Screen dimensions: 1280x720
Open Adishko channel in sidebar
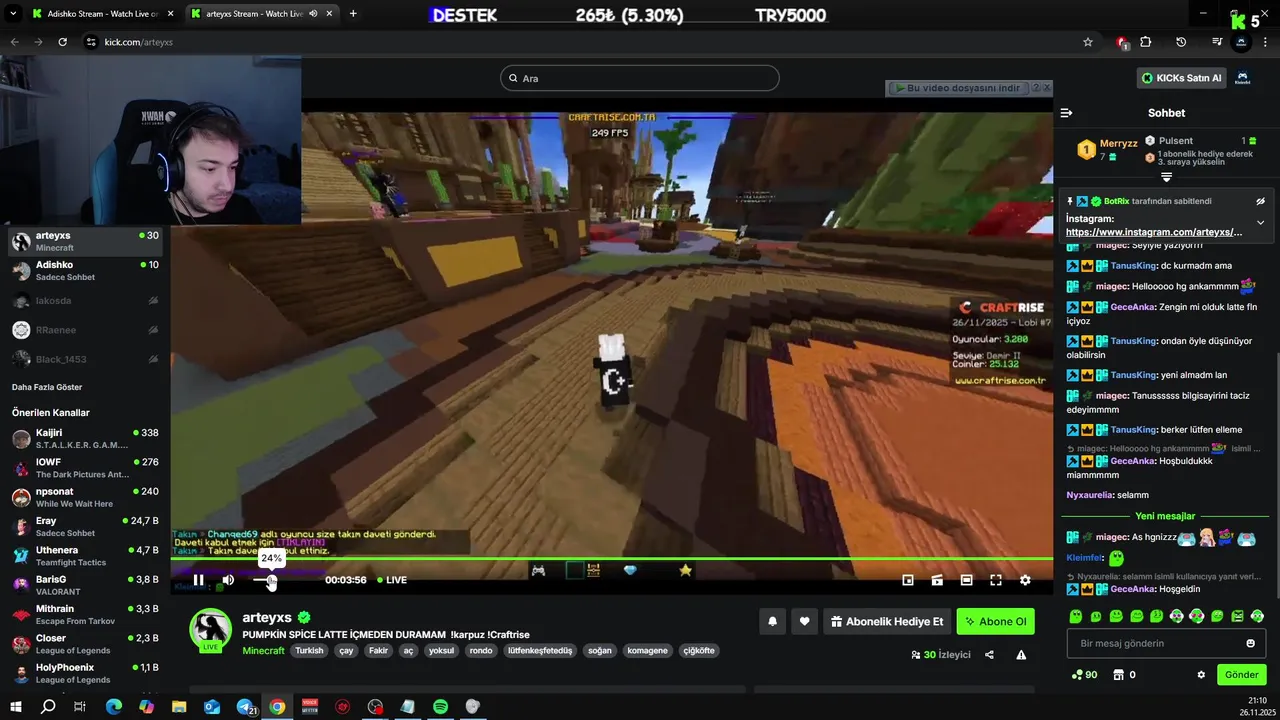[x=85, y=270]
